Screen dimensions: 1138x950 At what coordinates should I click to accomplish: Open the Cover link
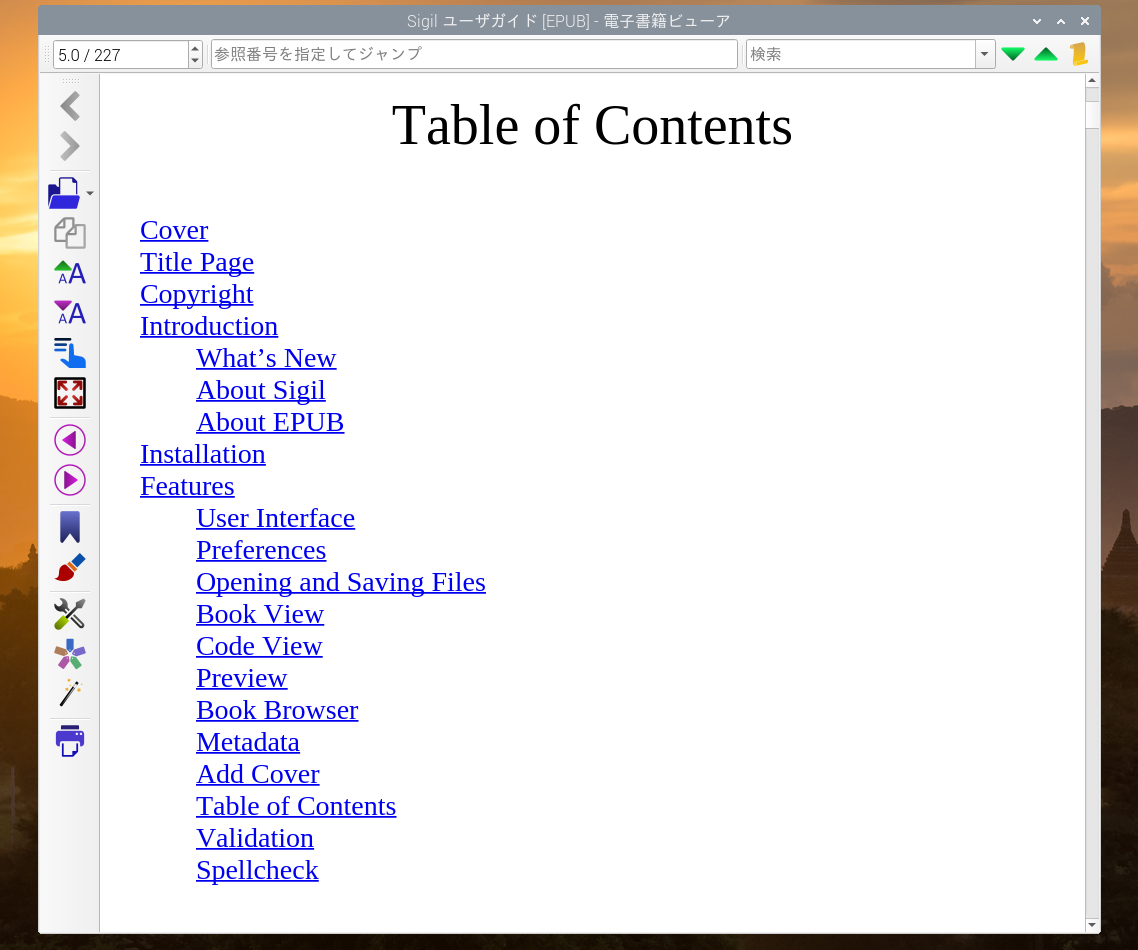tap(174, 230)
